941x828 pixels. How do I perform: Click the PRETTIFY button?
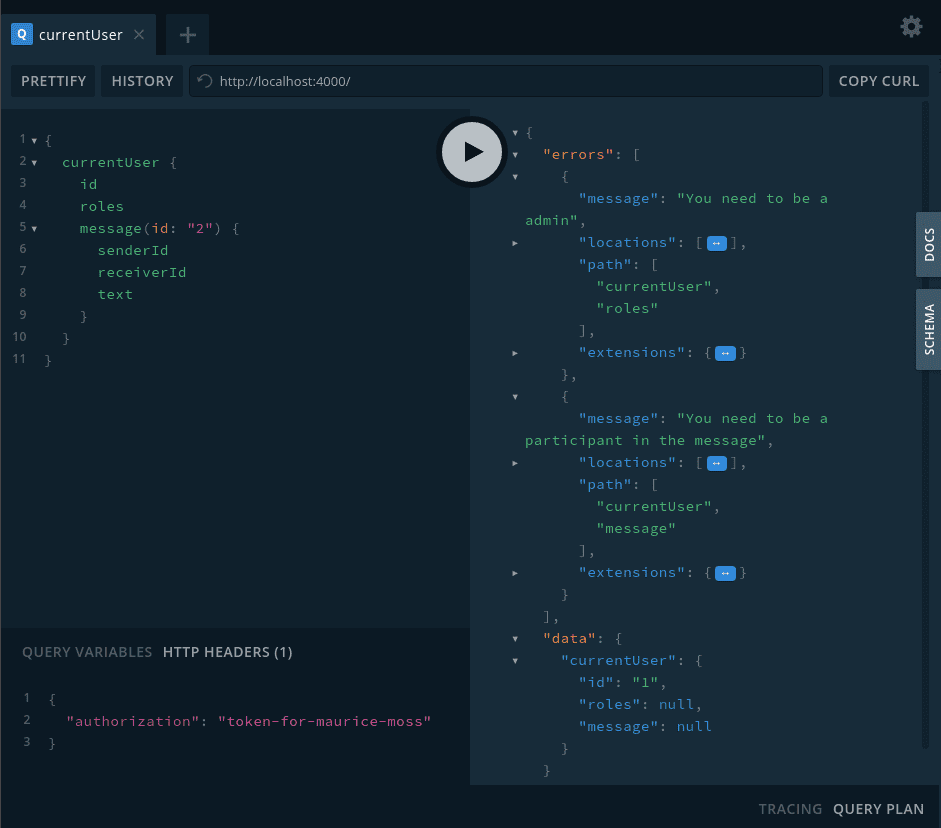(x=52, y=81)
